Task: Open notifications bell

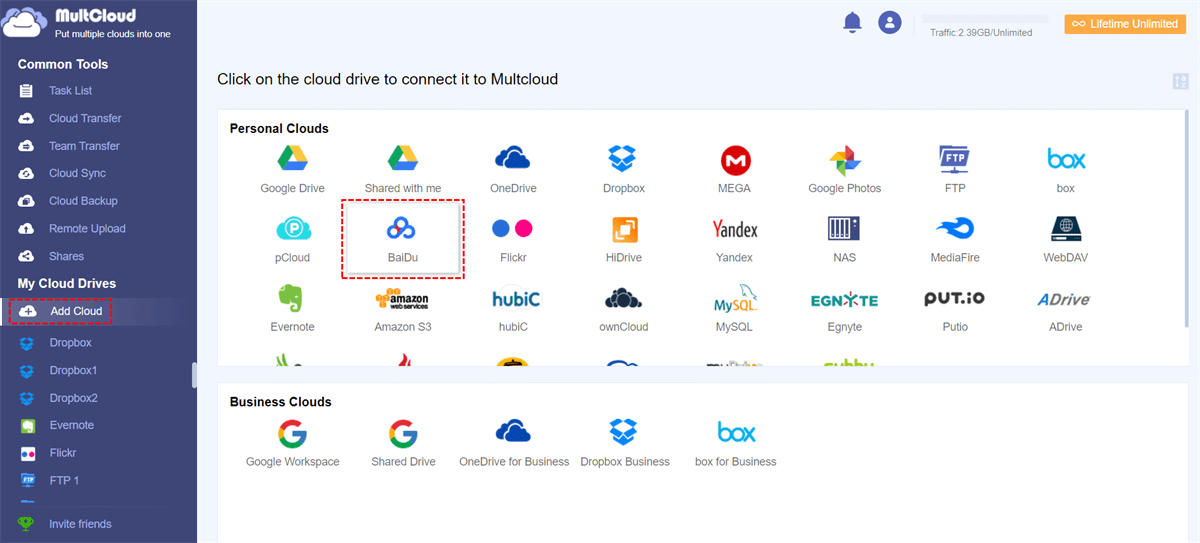Action: (852, 22)
